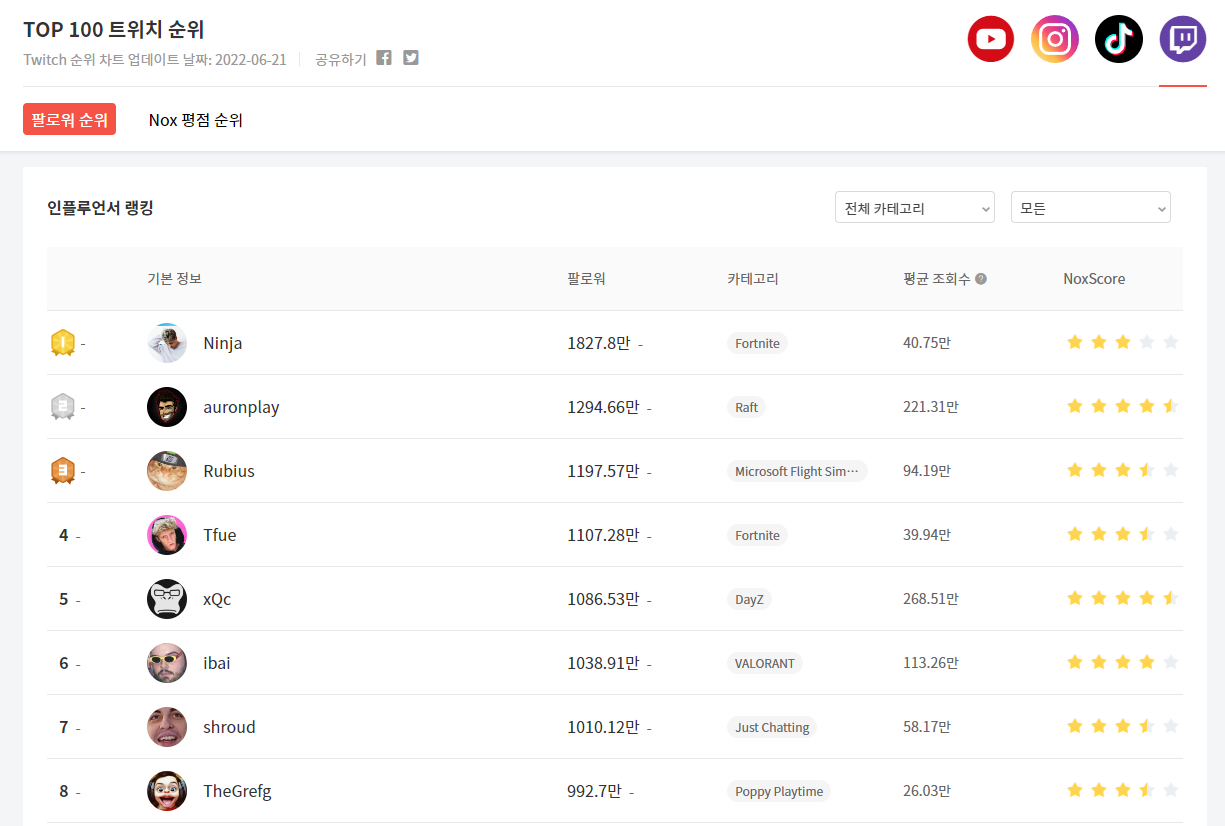This screenshot has height=826, width=1225.
Task: Click the 기본 정보 column header
Action: point(174,279)
